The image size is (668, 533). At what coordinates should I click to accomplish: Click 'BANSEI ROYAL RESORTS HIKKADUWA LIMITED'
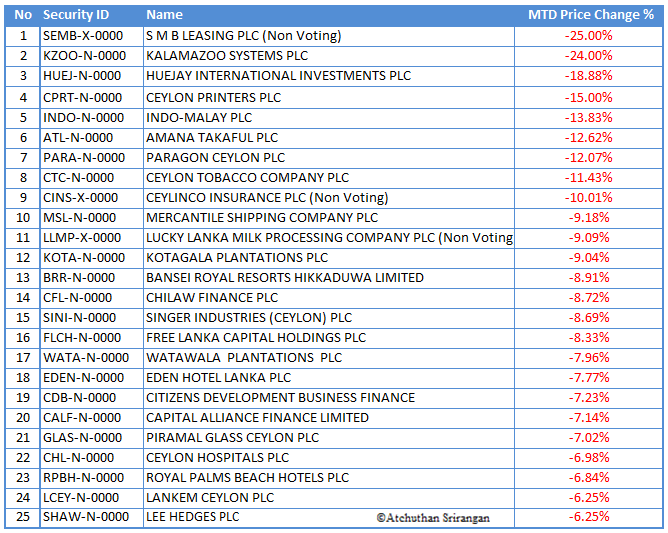click(x=285, y=278)
